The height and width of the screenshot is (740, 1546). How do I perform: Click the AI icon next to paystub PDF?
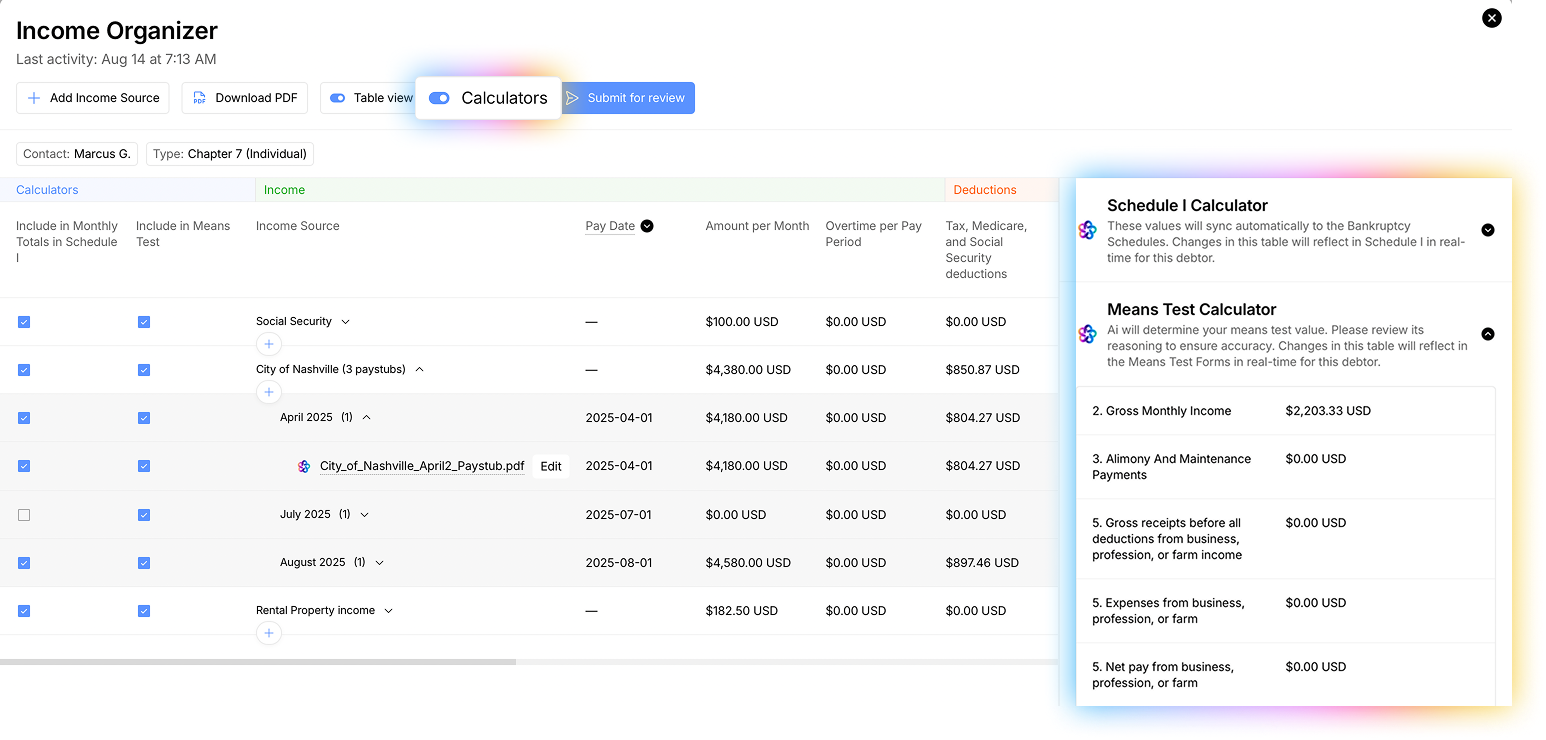click(304, 466)
